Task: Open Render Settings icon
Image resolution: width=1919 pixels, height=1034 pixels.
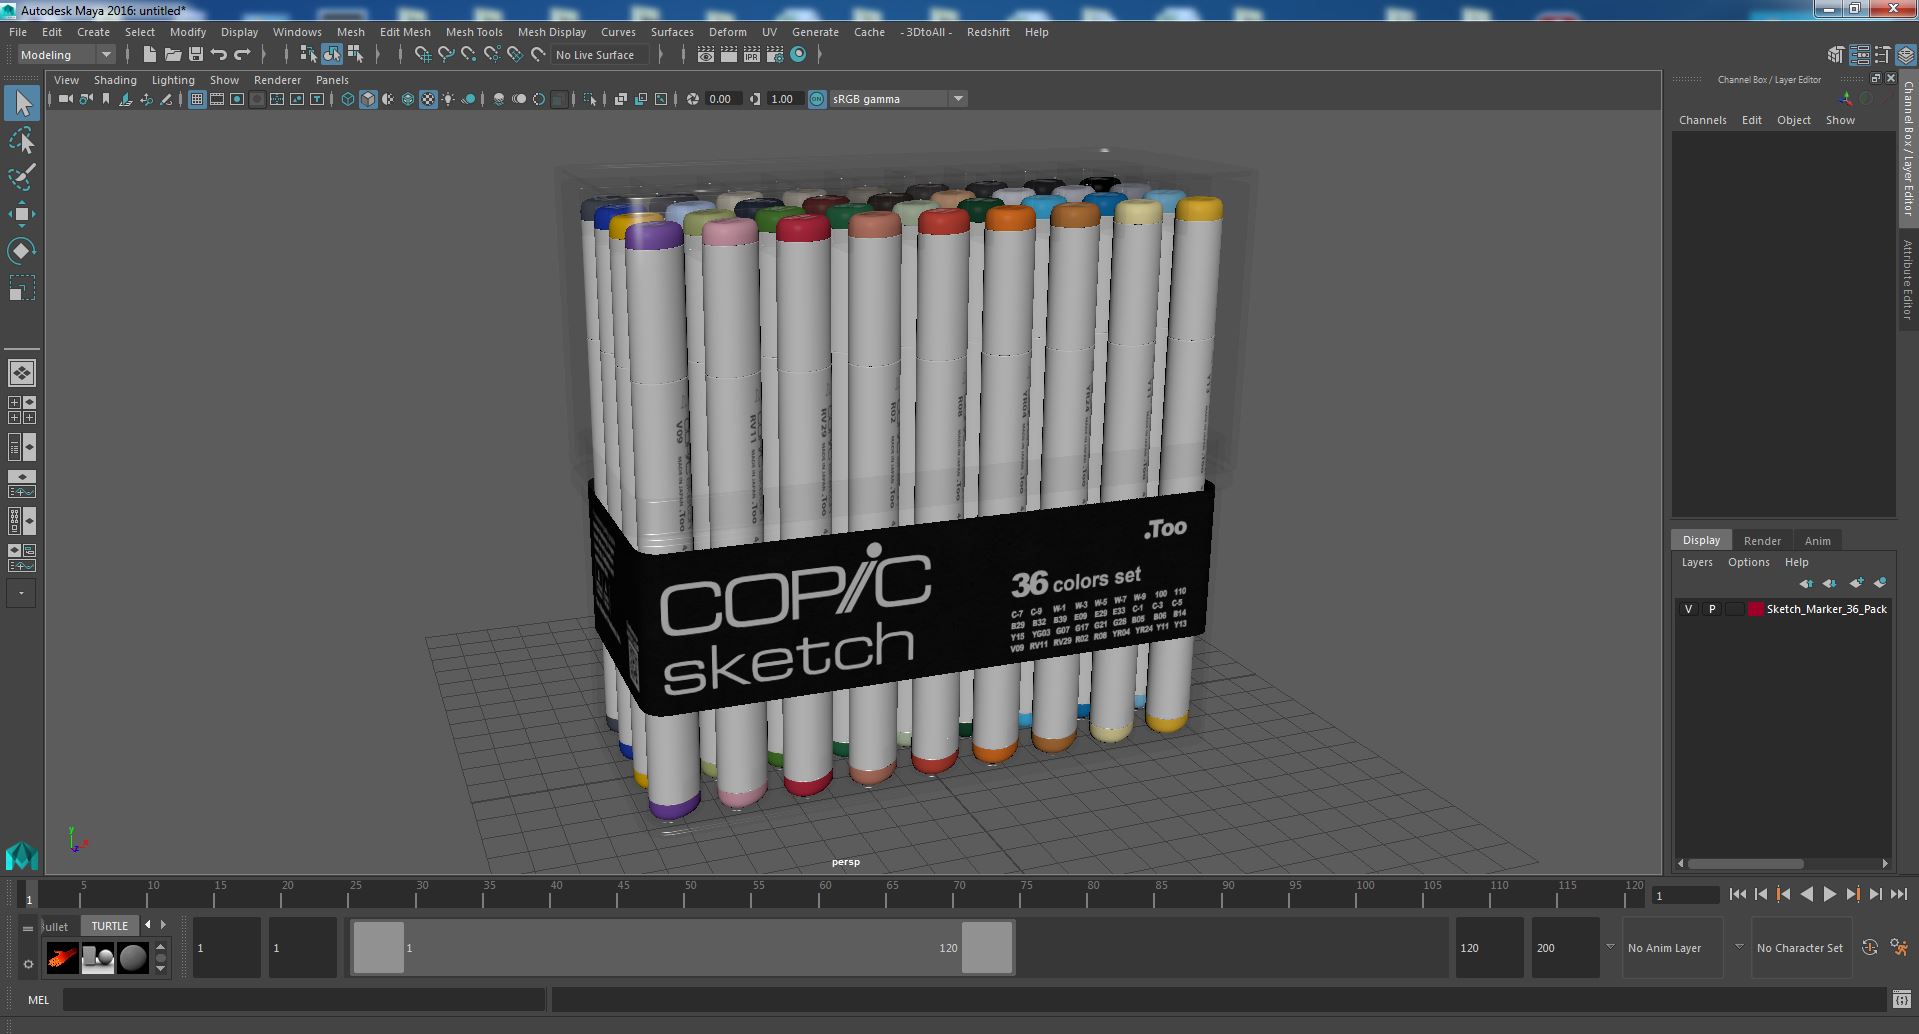Action: pyautogui.click(x=775, y=55)
